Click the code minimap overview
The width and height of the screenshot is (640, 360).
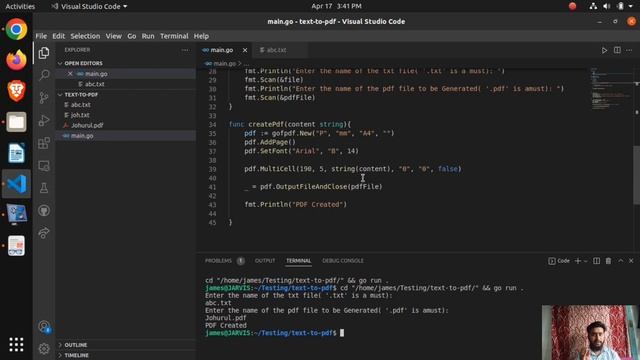(x=611, y=89)
